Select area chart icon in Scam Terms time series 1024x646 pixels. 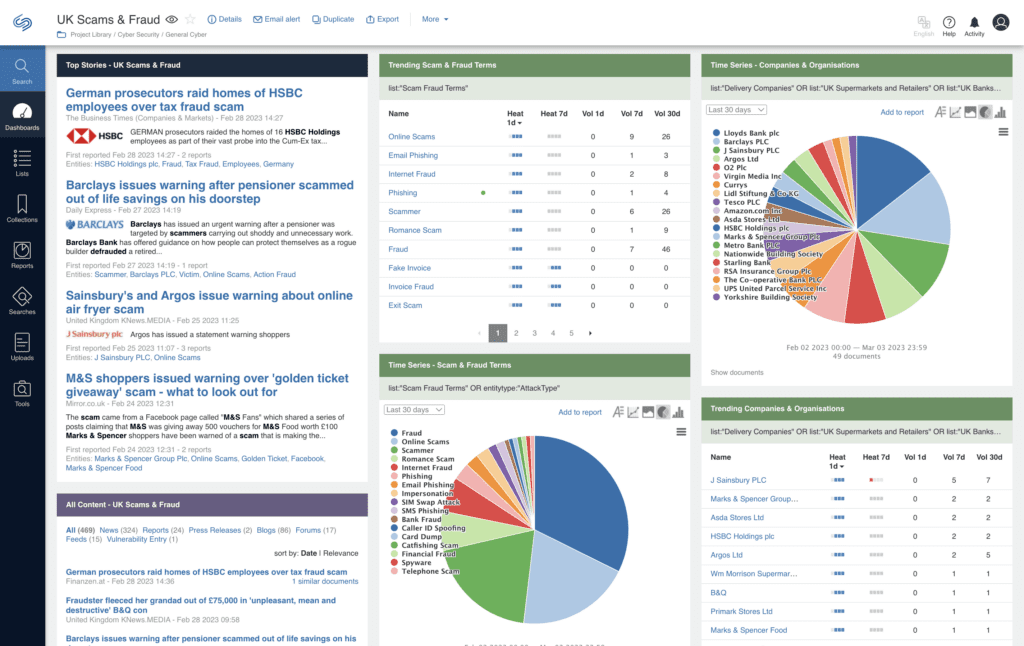click(x=648, y=412)
